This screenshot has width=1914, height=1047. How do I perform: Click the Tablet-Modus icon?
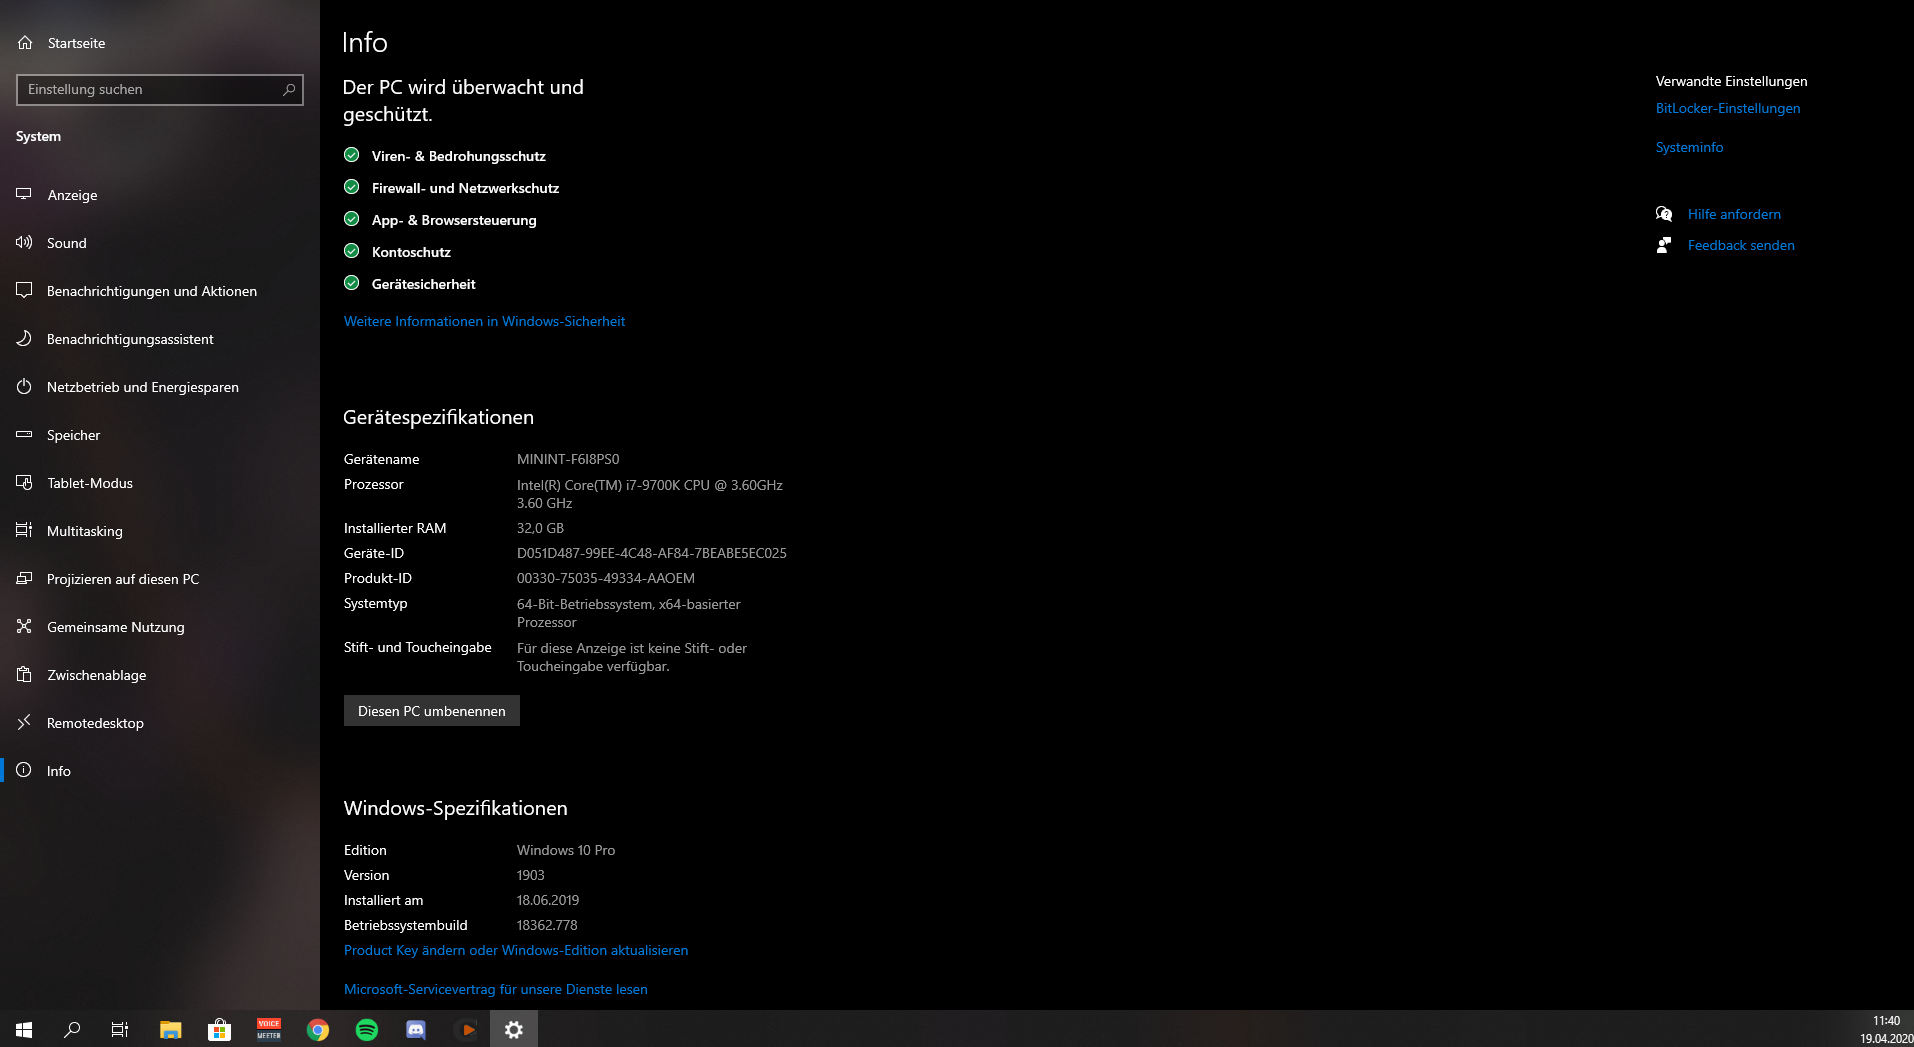click(x=24, y=482)
